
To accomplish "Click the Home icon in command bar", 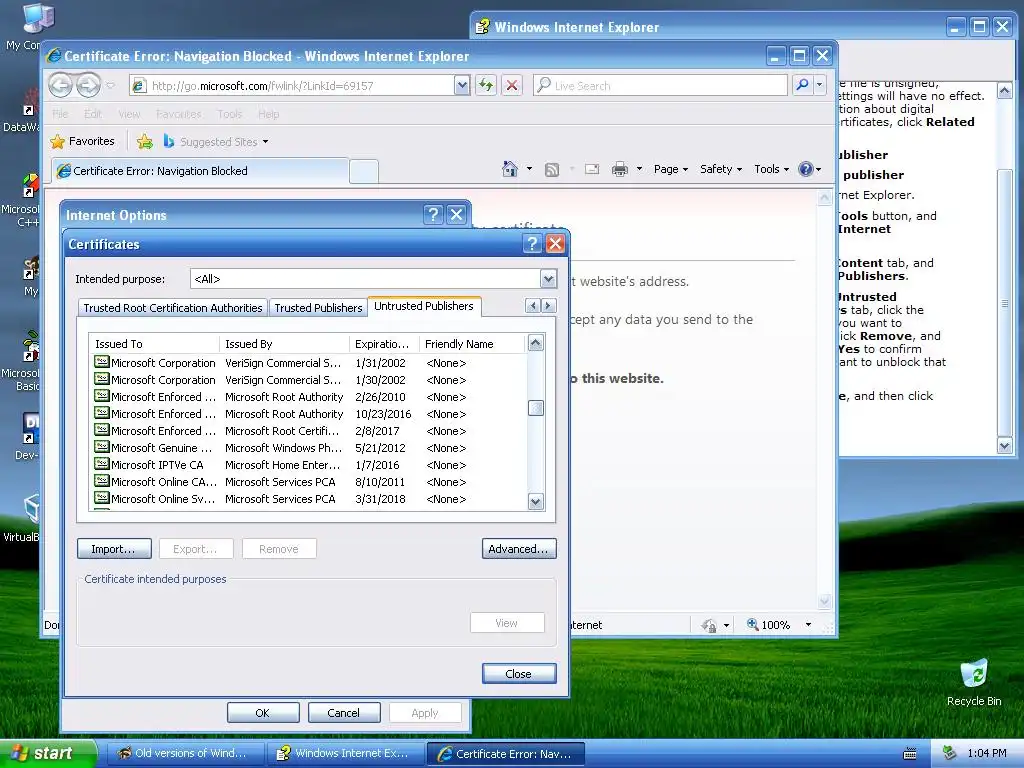I will coord(509,169).
